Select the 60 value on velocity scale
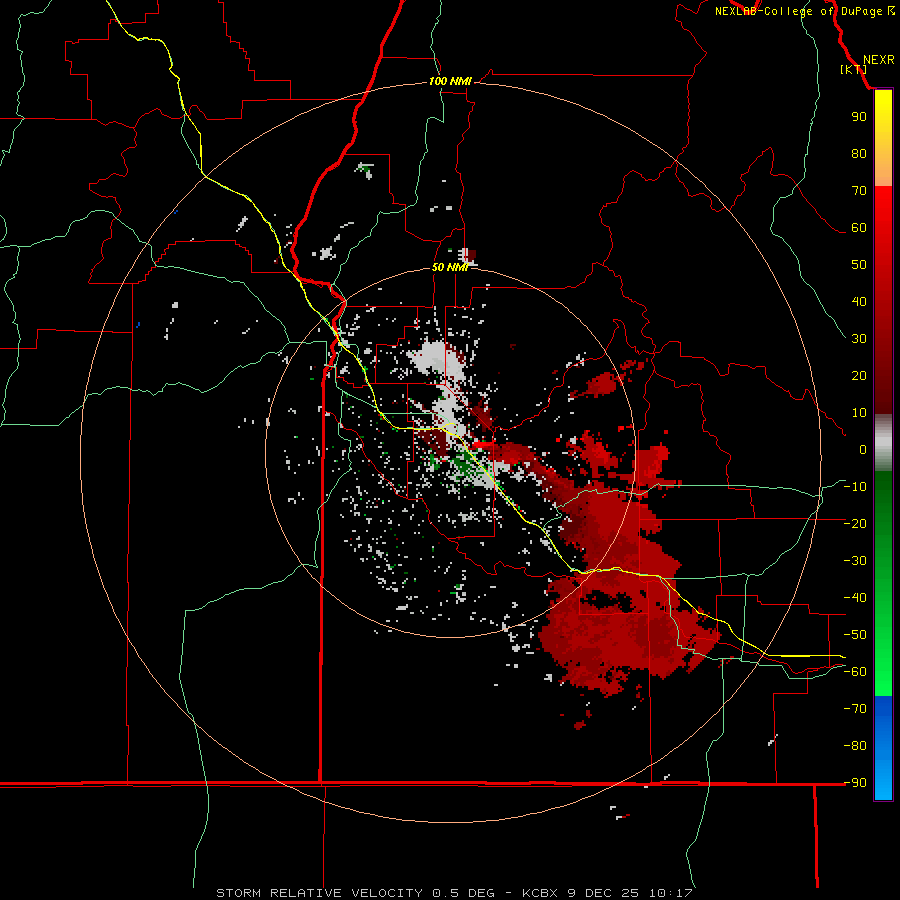Screen dimensions: 900x900 859,227
